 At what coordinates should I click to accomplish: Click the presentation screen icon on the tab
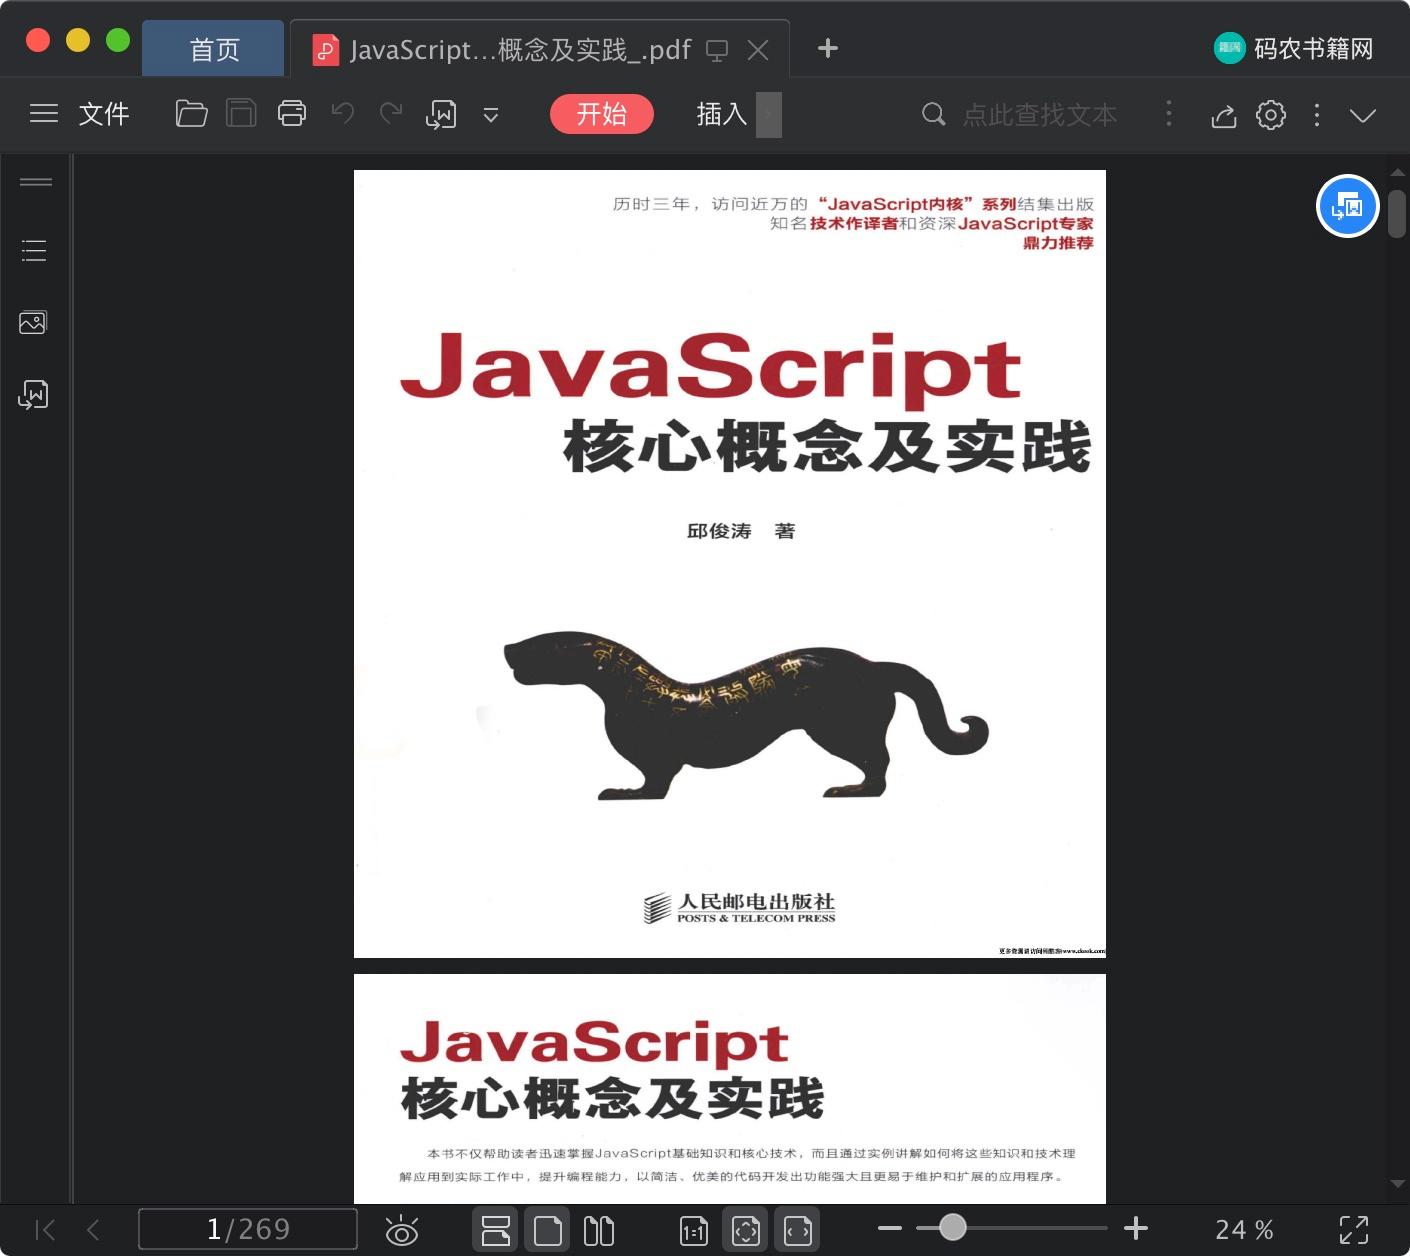(x=717, y=50)
